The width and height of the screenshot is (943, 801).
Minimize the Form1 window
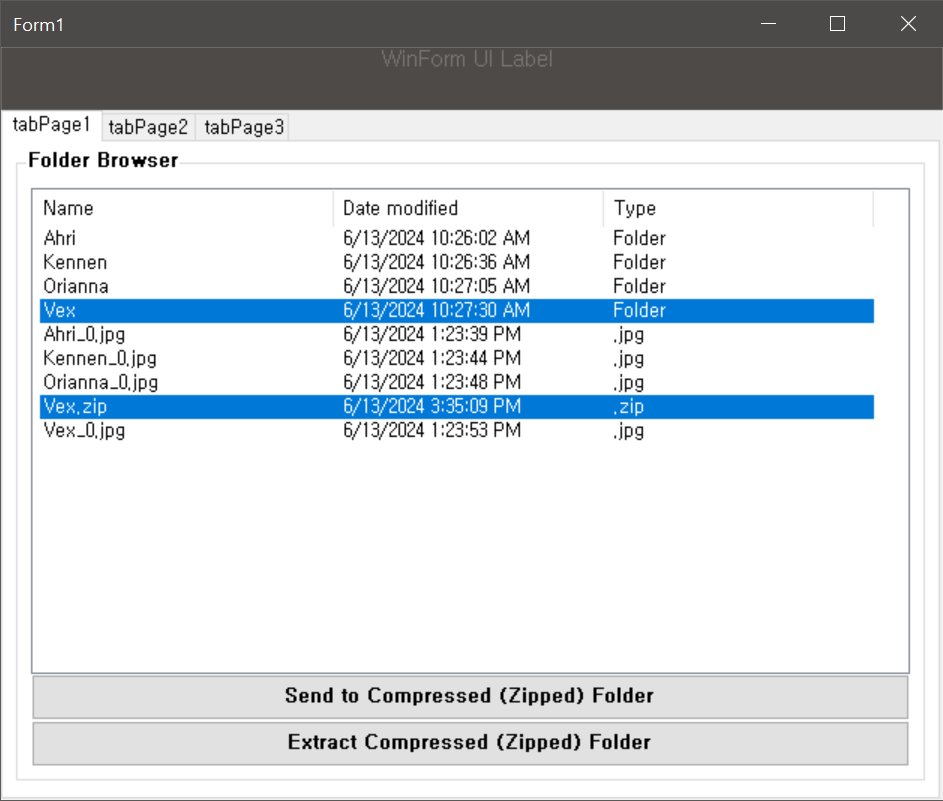(768, 24)
